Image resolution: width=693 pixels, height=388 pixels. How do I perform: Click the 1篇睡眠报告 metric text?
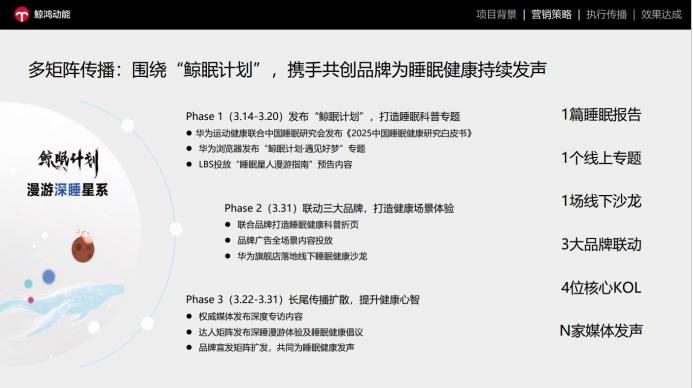(x=601, y=115)
